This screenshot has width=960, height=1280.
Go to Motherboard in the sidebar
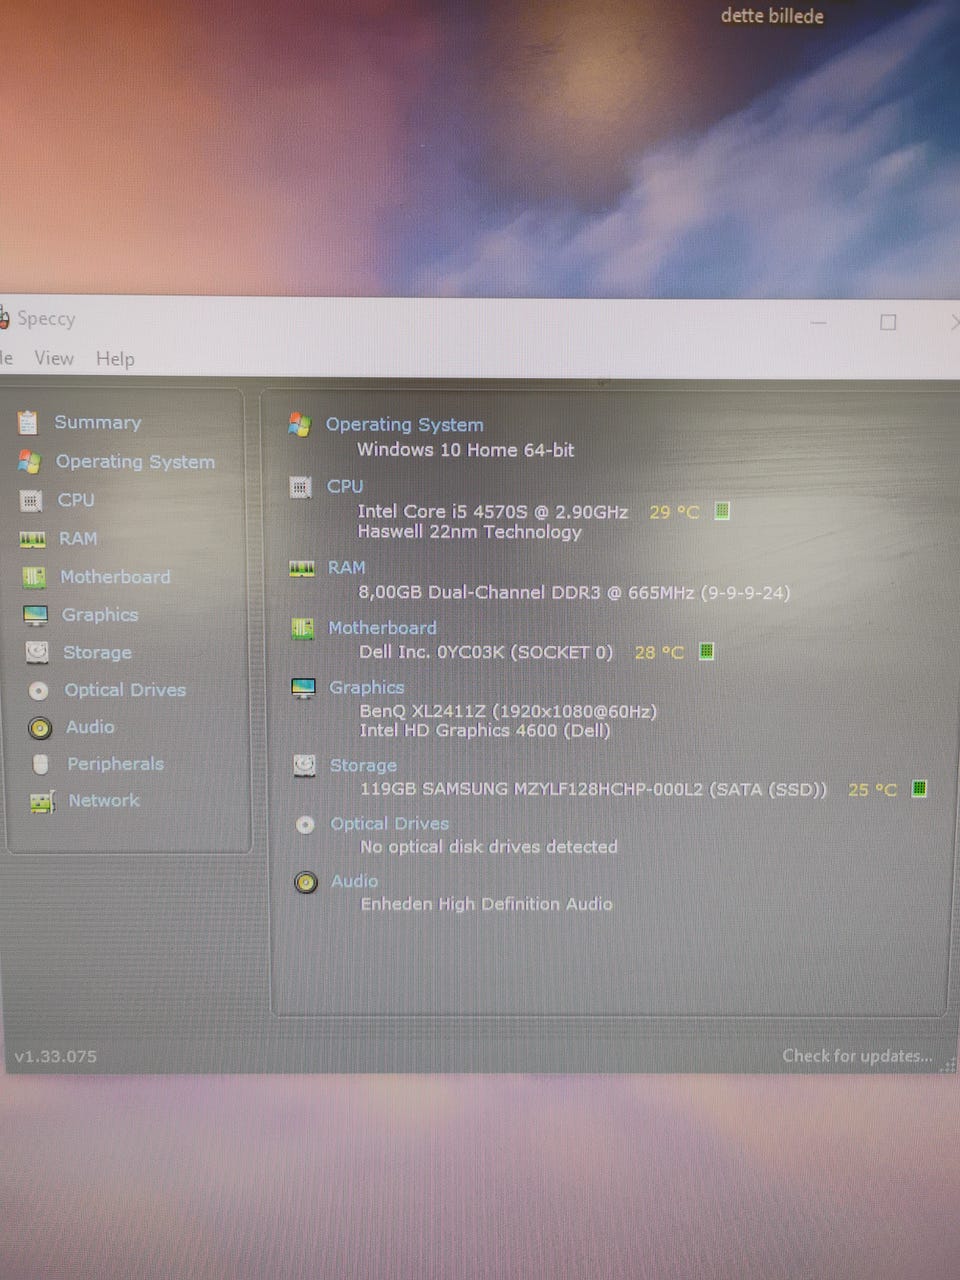(115, 577)
